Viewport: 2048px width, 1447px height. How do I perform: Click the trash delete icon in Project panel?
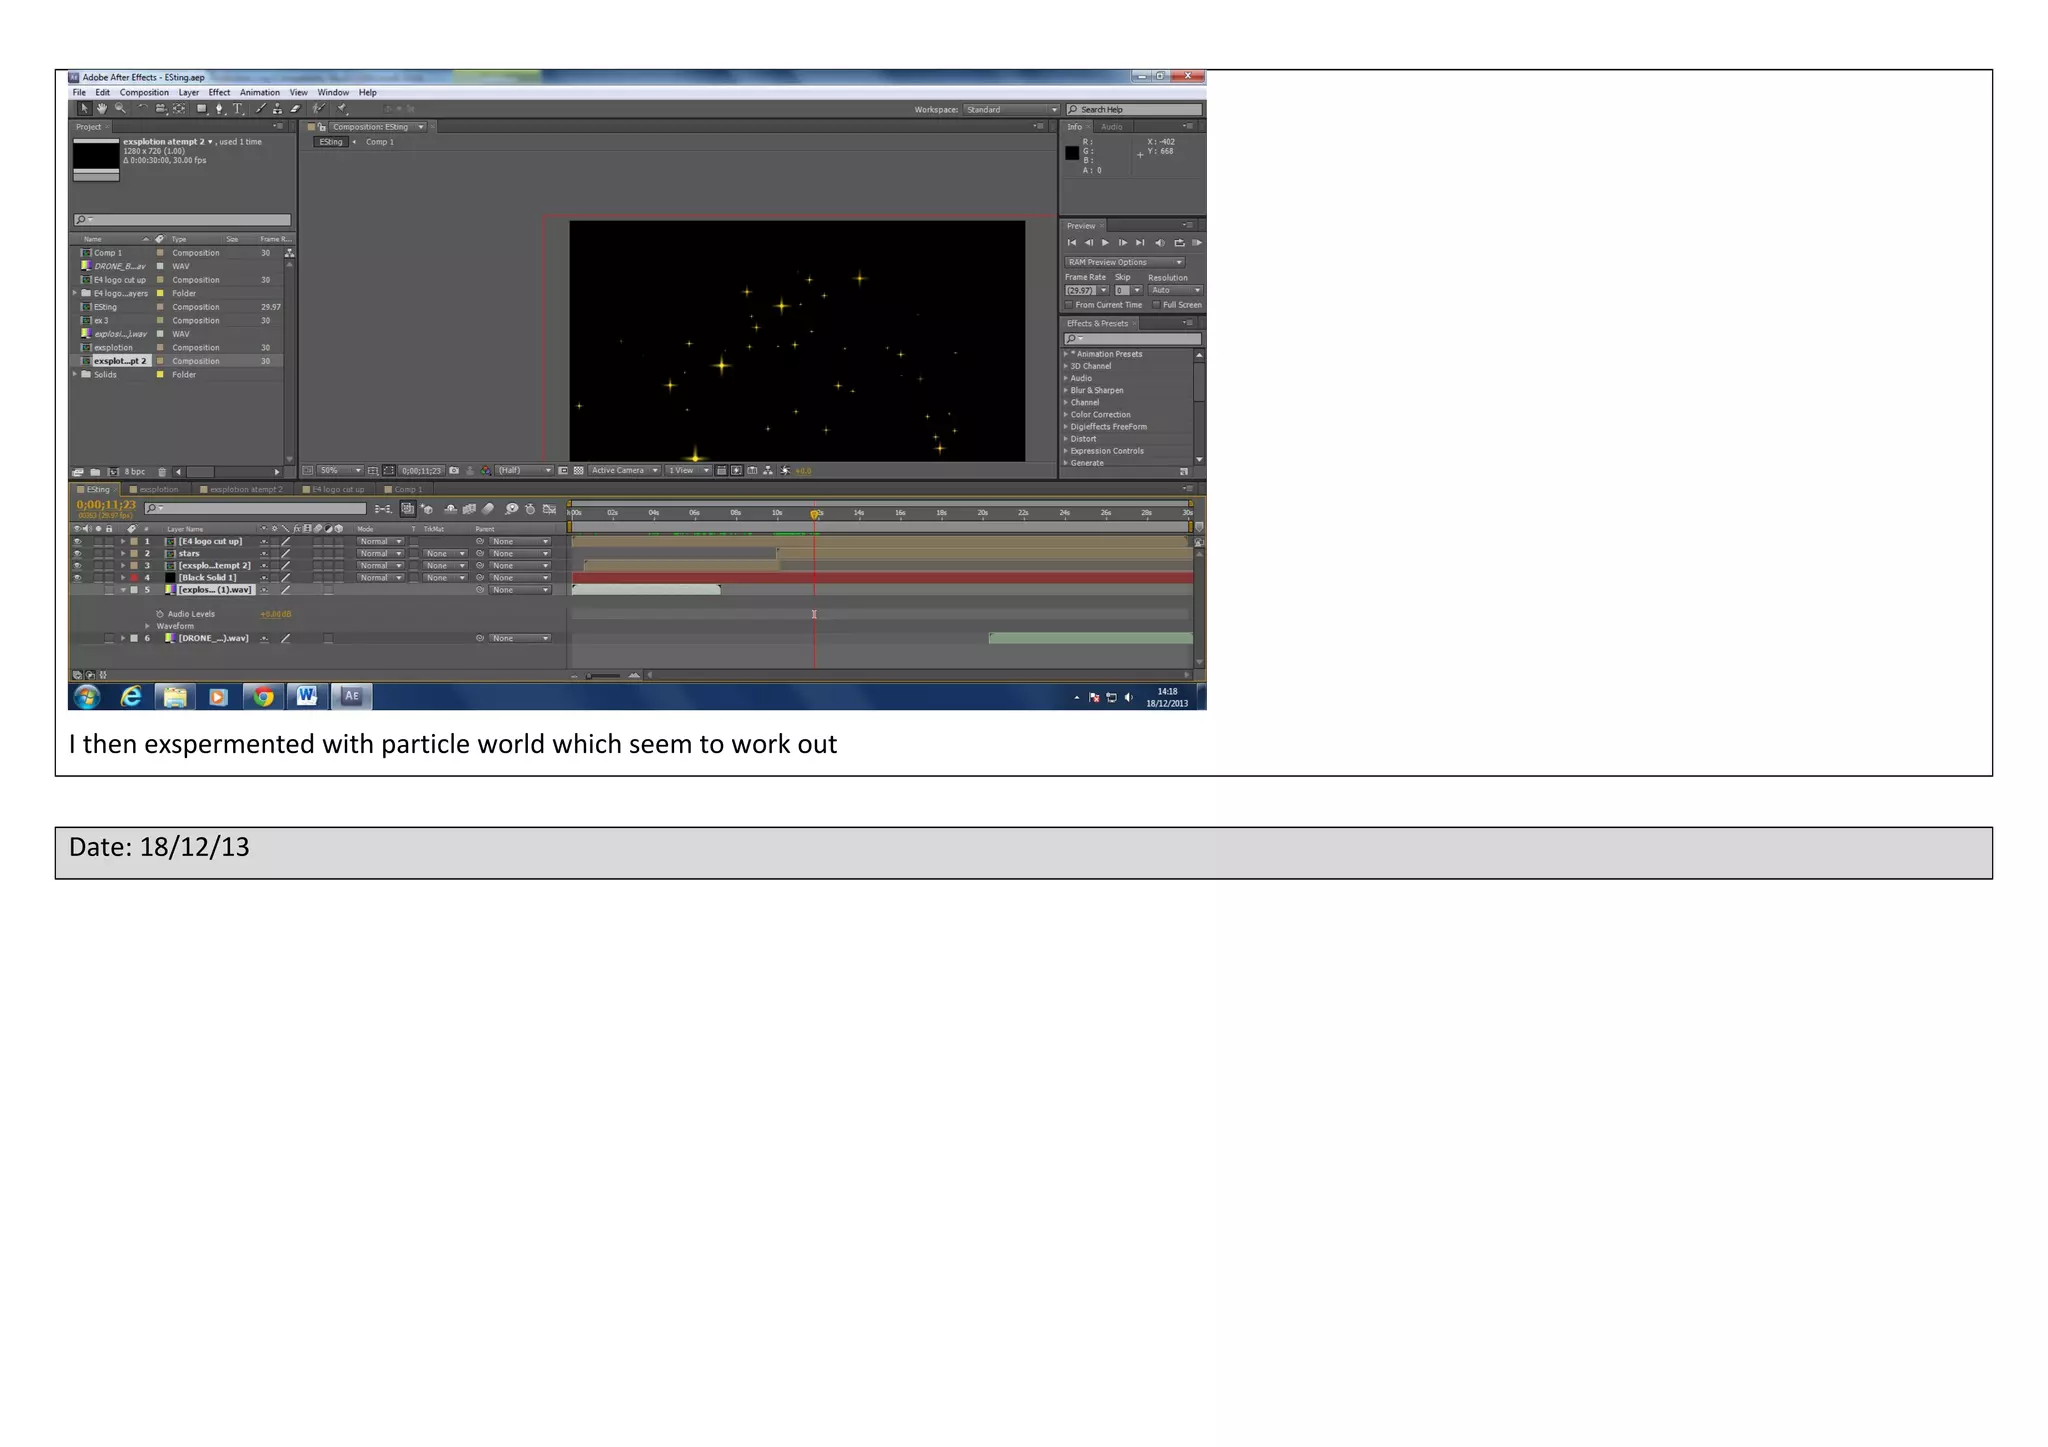[162, 472]
